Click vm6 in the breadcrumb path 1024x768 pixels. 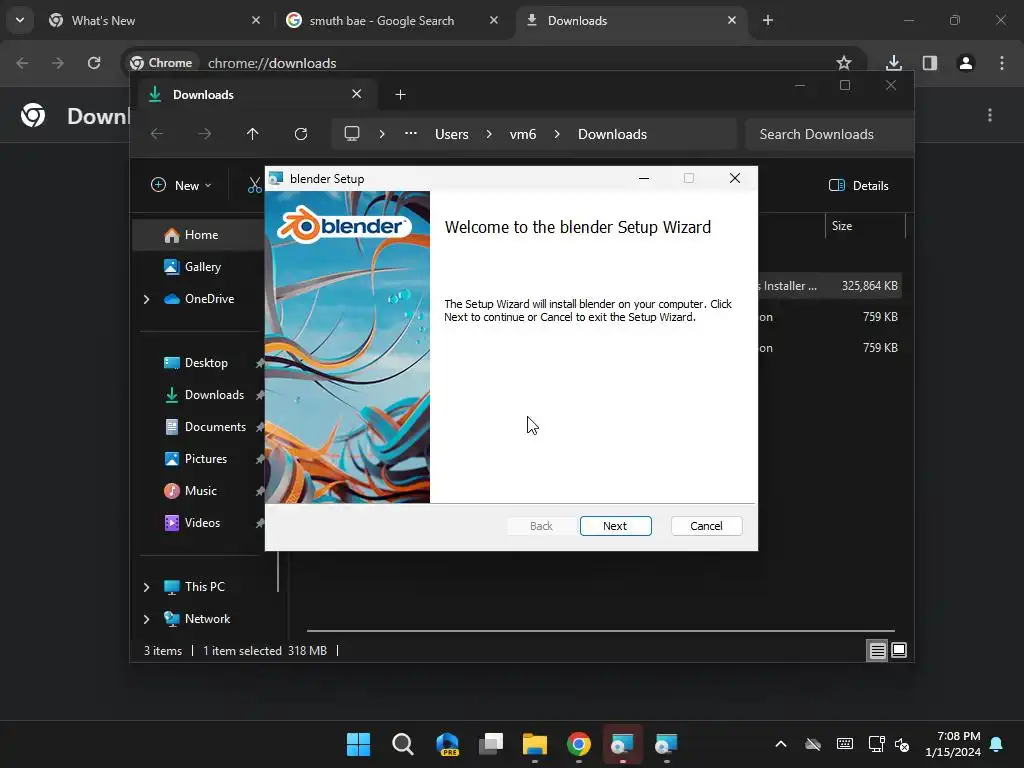tap(522, 134)
